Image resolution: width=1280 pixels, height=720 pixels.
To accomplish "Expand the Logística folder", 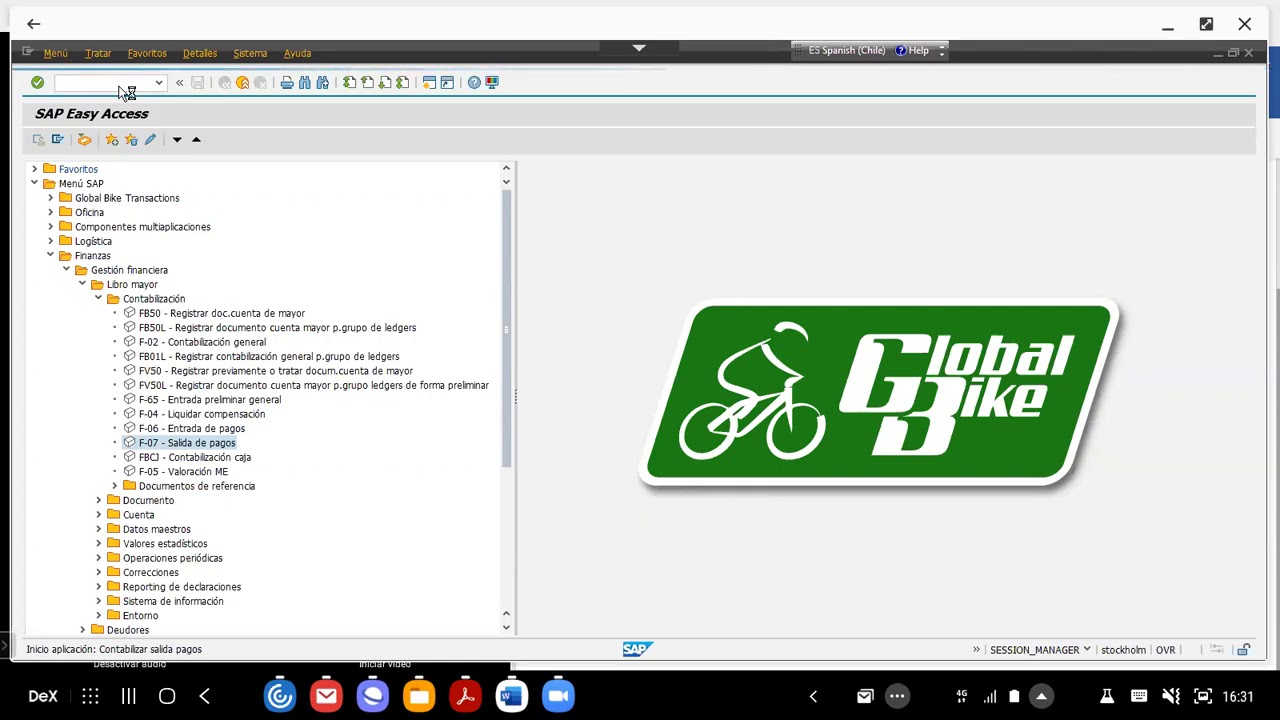I will point(51,241).
